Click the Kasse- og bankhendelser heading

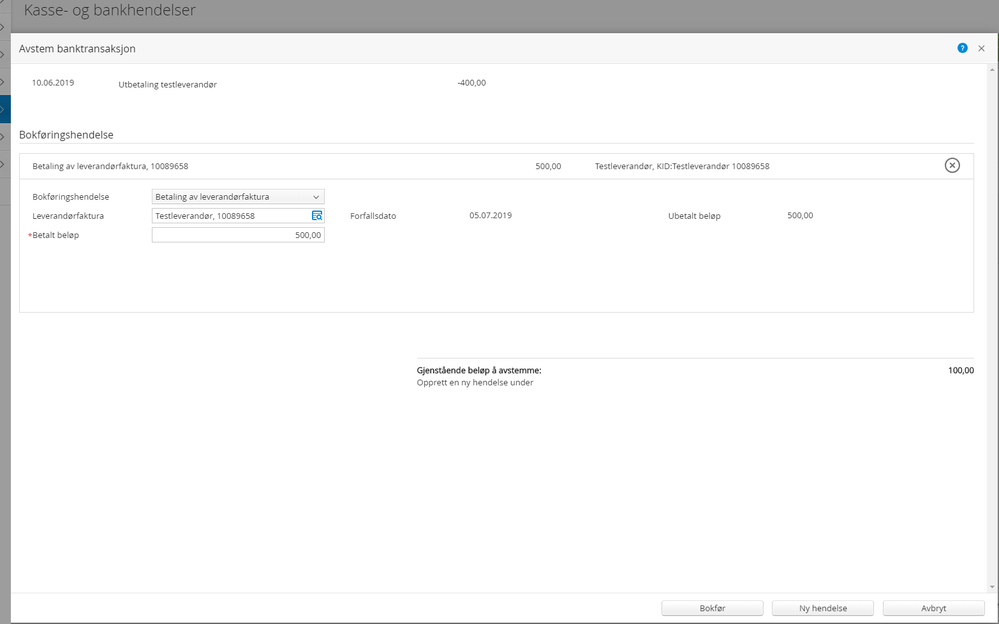tap(110, 10)
